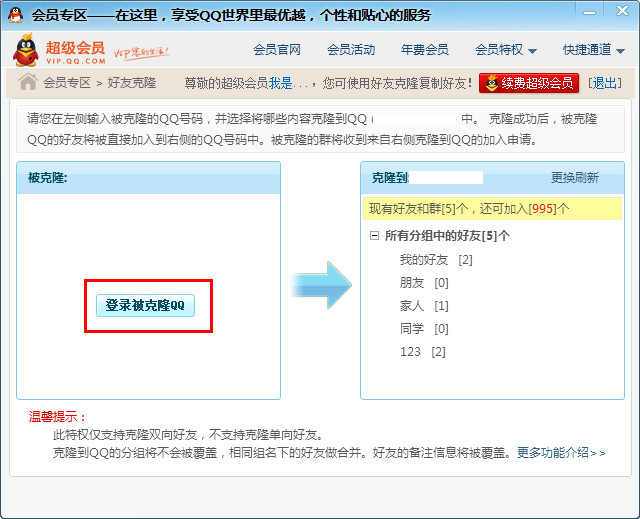
Task: Select the 我的好友 group
Action: (x=423, y=260)
